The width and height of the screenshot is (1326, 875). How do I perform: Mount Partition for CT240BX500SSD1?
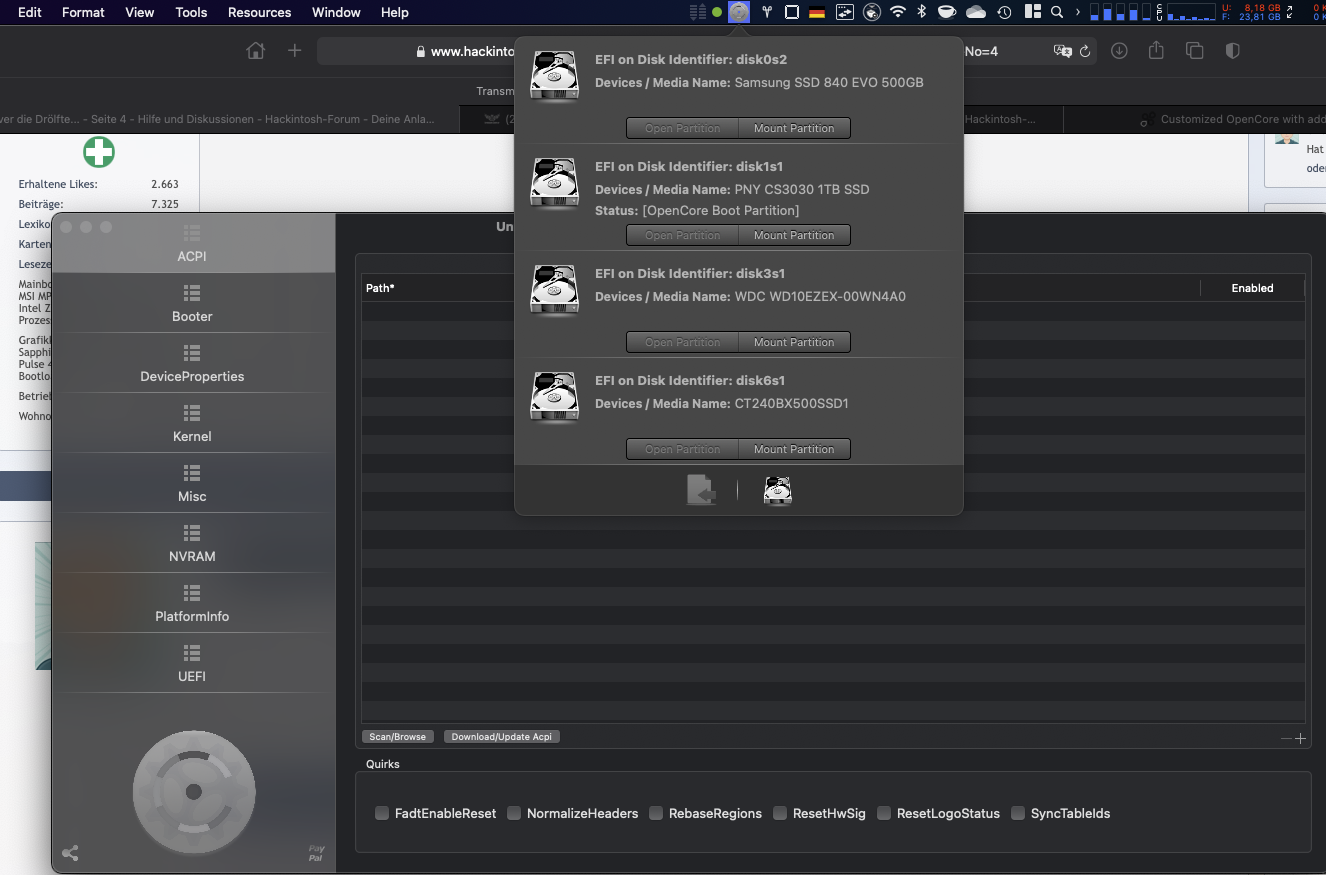[x=794, y=449]
